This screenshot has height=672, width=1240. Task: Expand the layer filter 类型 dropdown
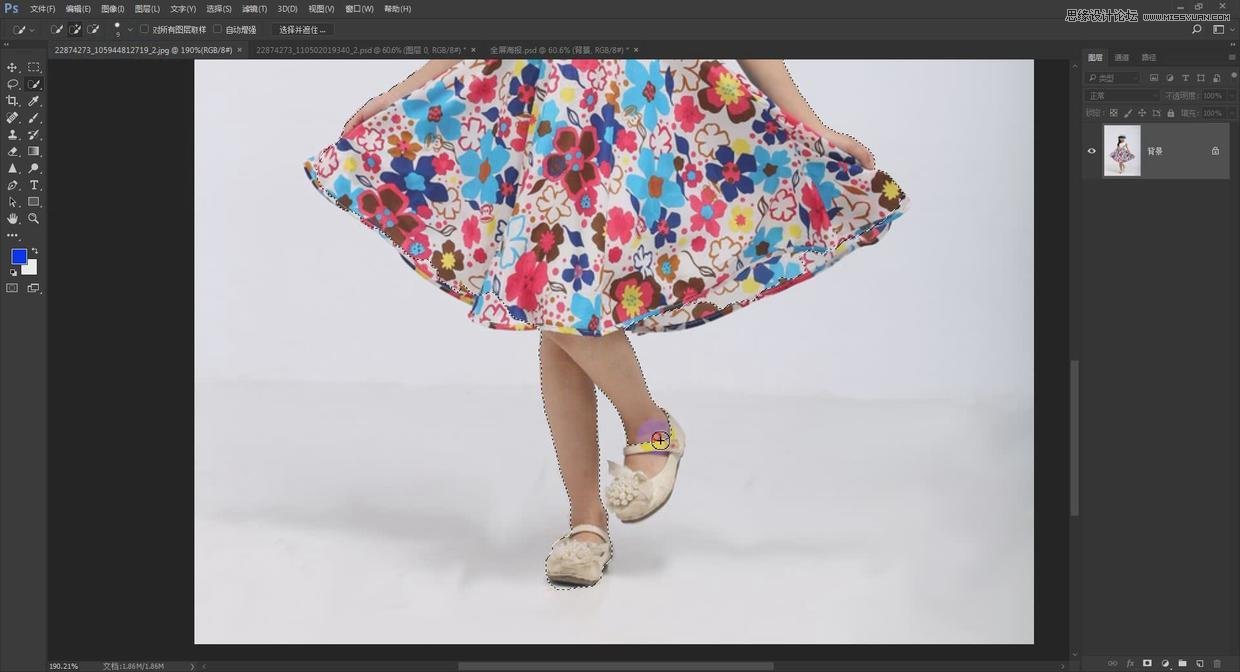point(1113,78)
